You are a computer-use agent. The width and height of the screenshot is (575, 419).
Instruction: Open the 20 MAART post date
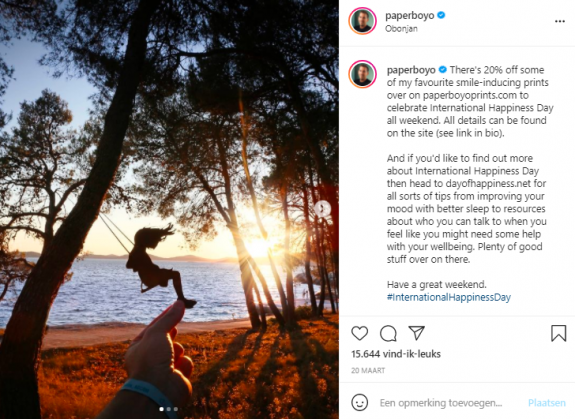(368, 370)
